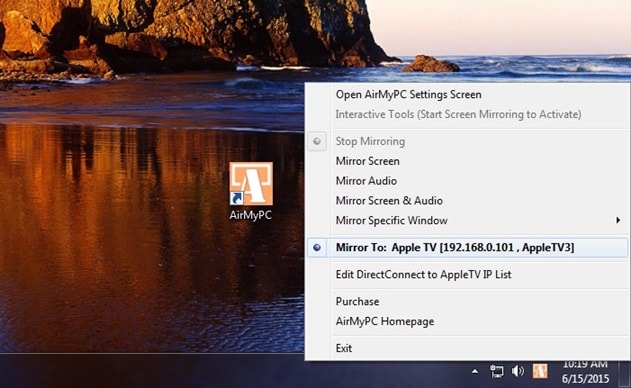Viewport: 631px width, 388px height.
Task: Select the Mirror To Apple TV radio bullet
Action: tap(317, 248)
